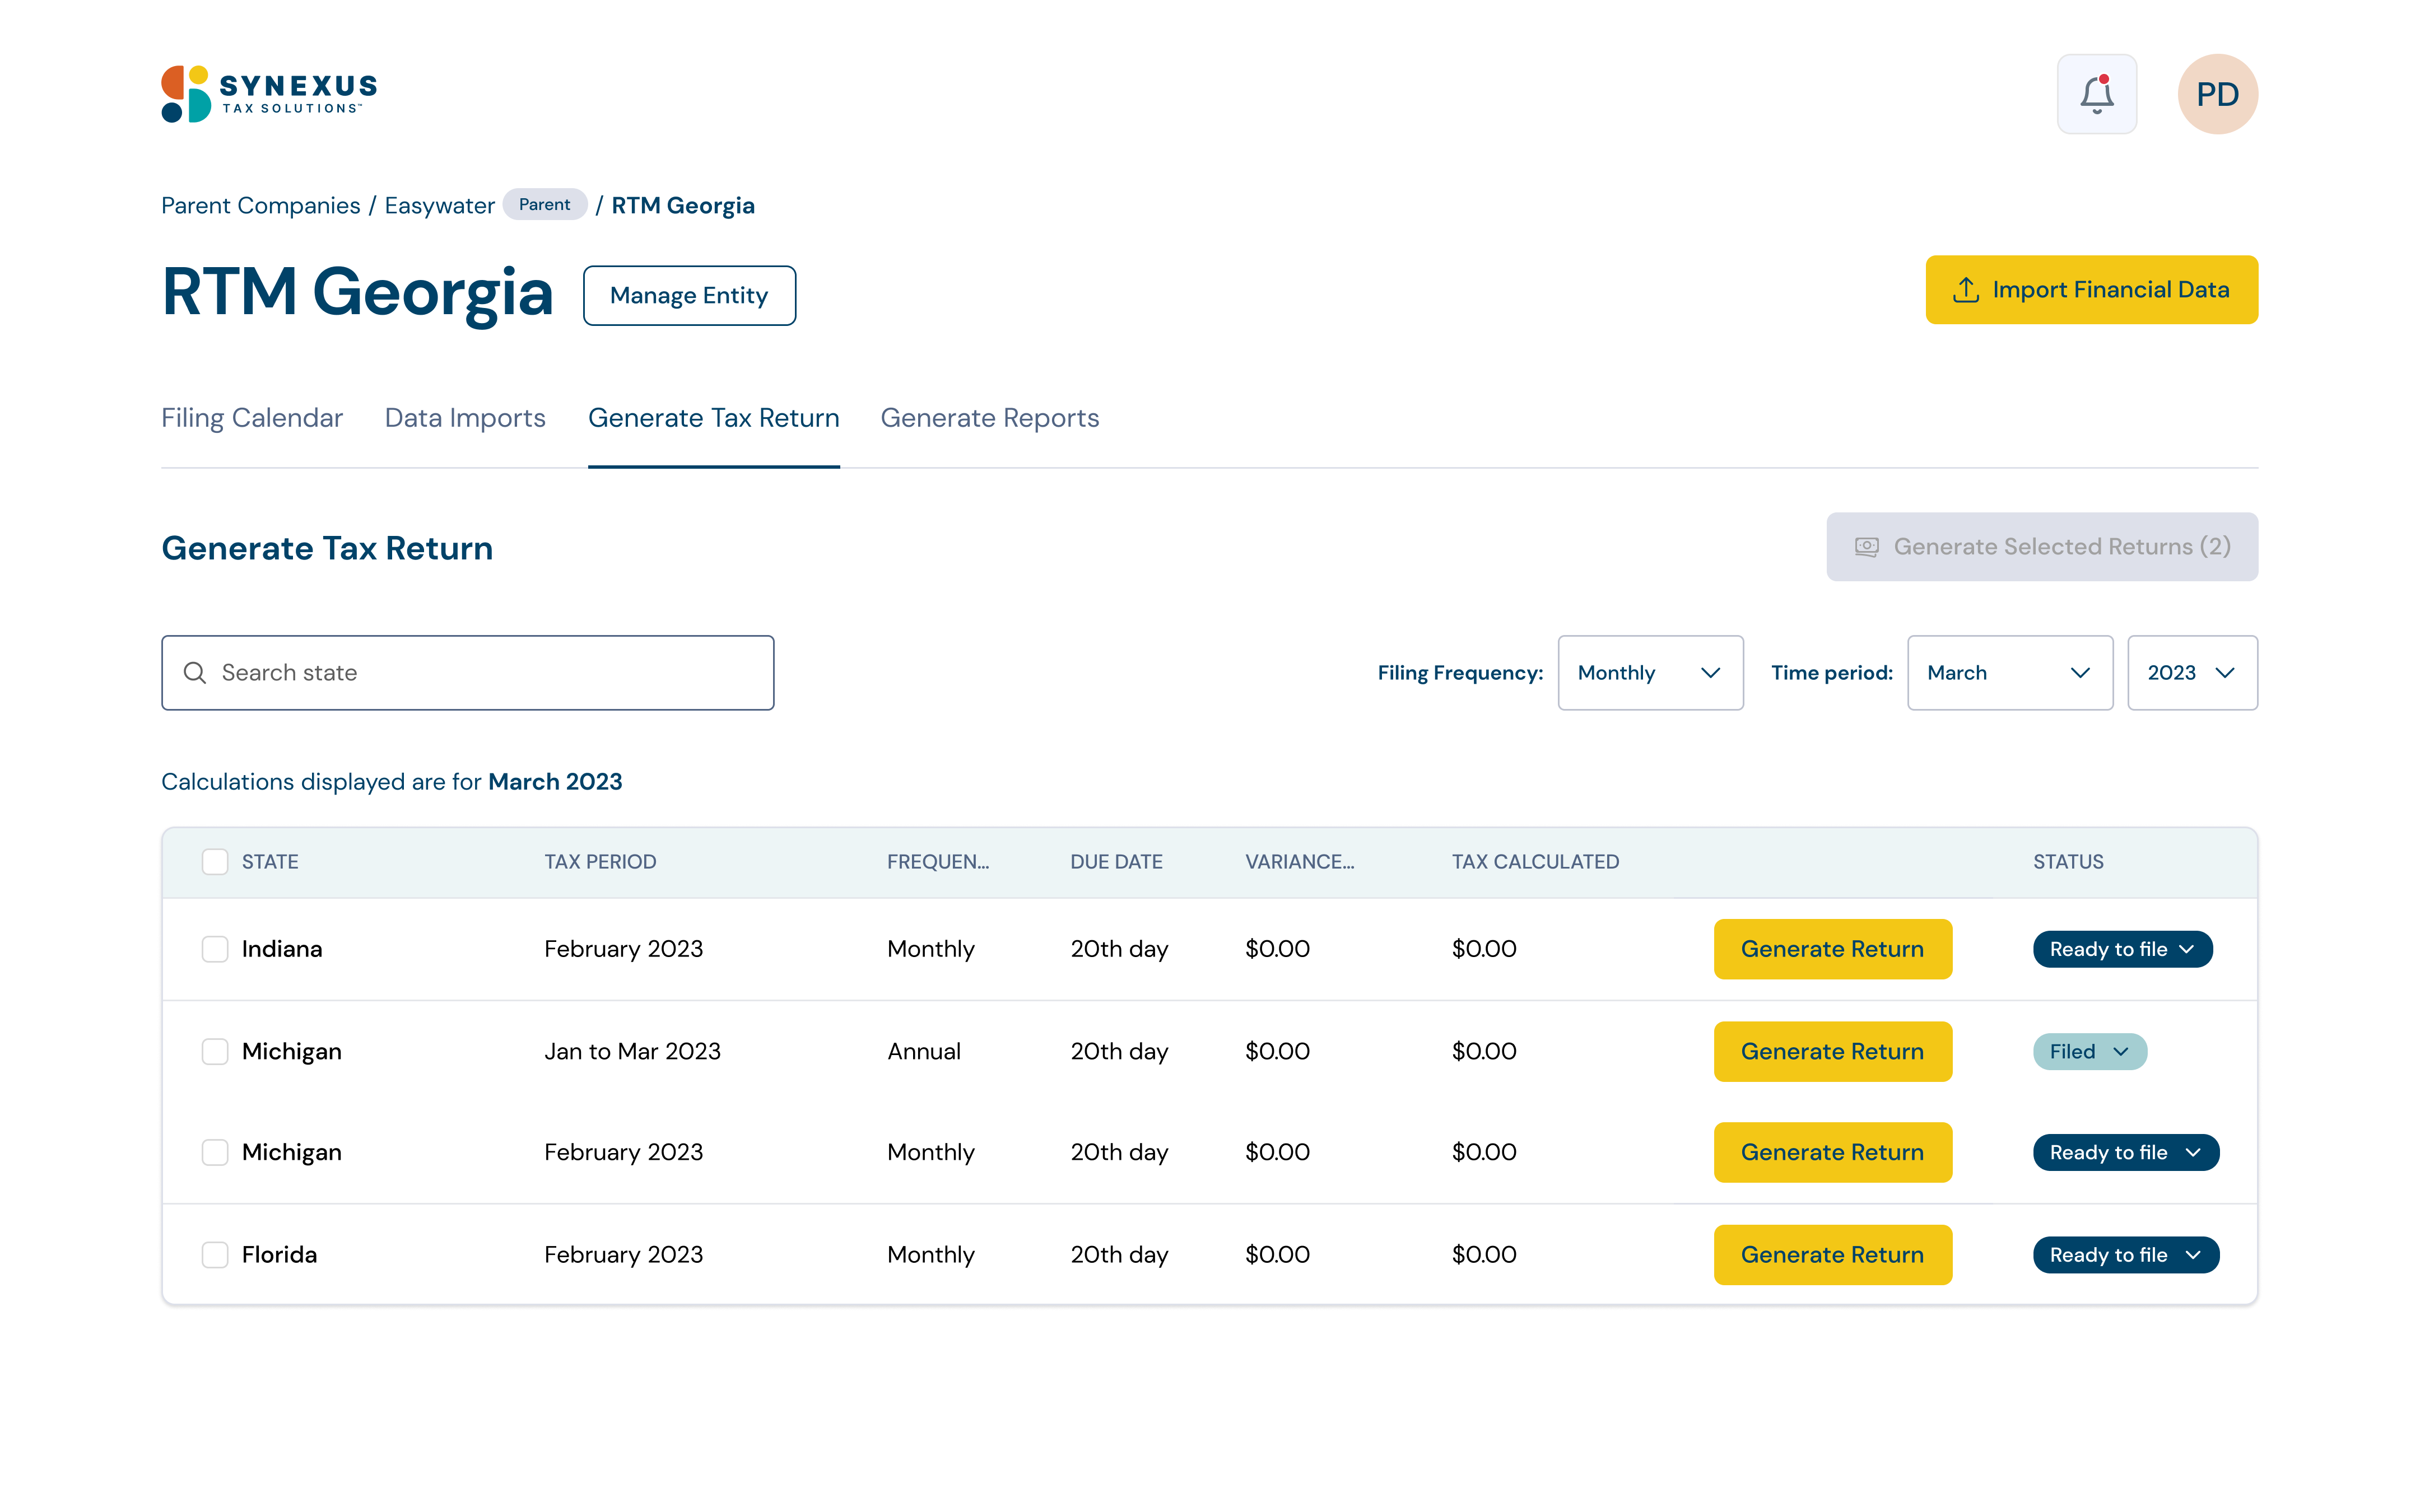Click the Synexus Tax Solutions logo

point(269,94)
